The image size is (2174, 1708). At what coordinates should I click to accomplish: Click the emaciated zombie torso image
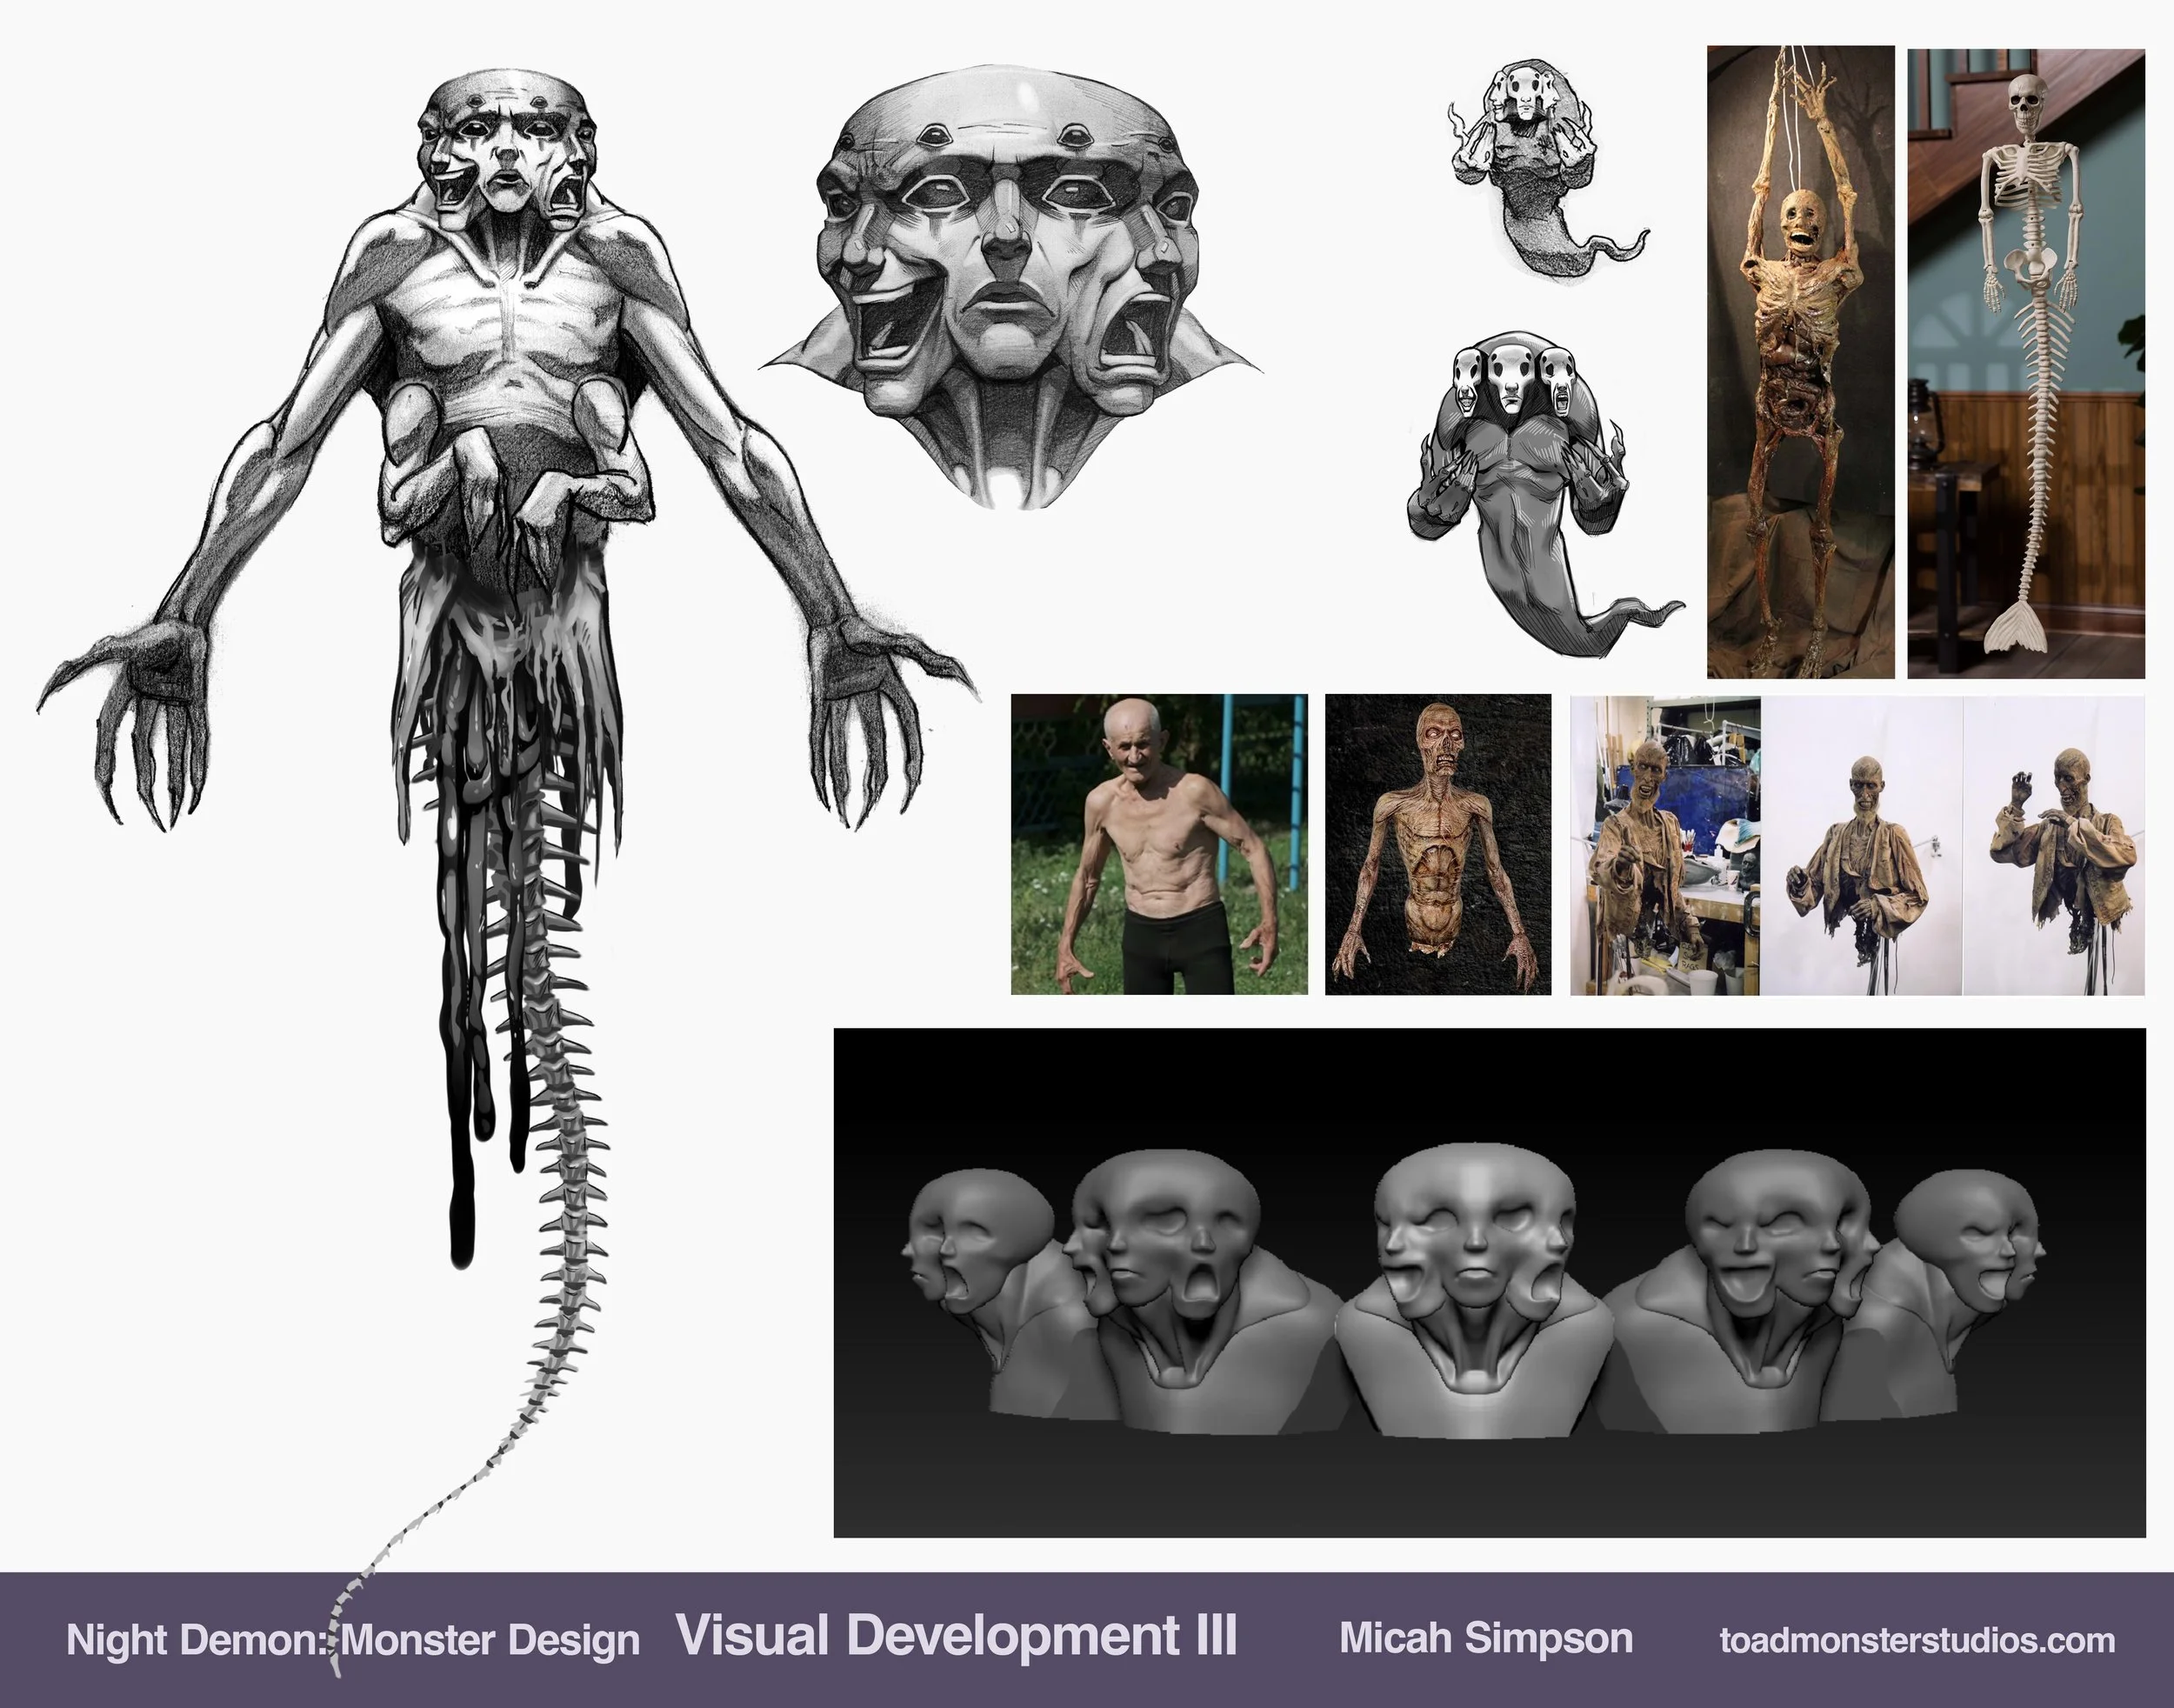(1438, 844)
